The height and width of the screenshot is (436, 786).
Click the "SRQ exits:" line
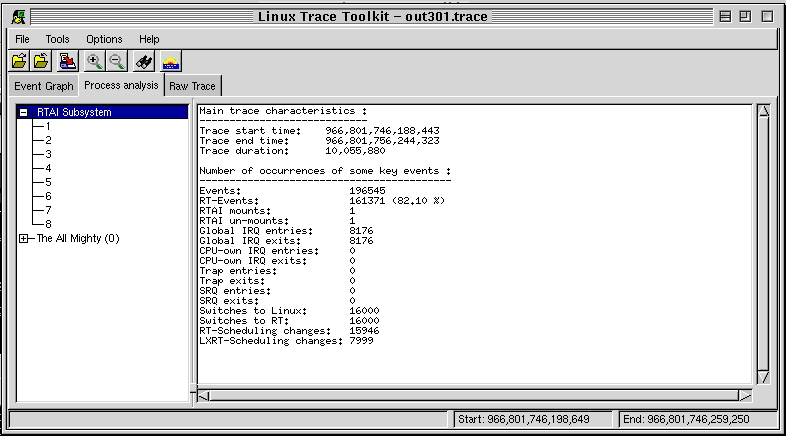(277, 301)
